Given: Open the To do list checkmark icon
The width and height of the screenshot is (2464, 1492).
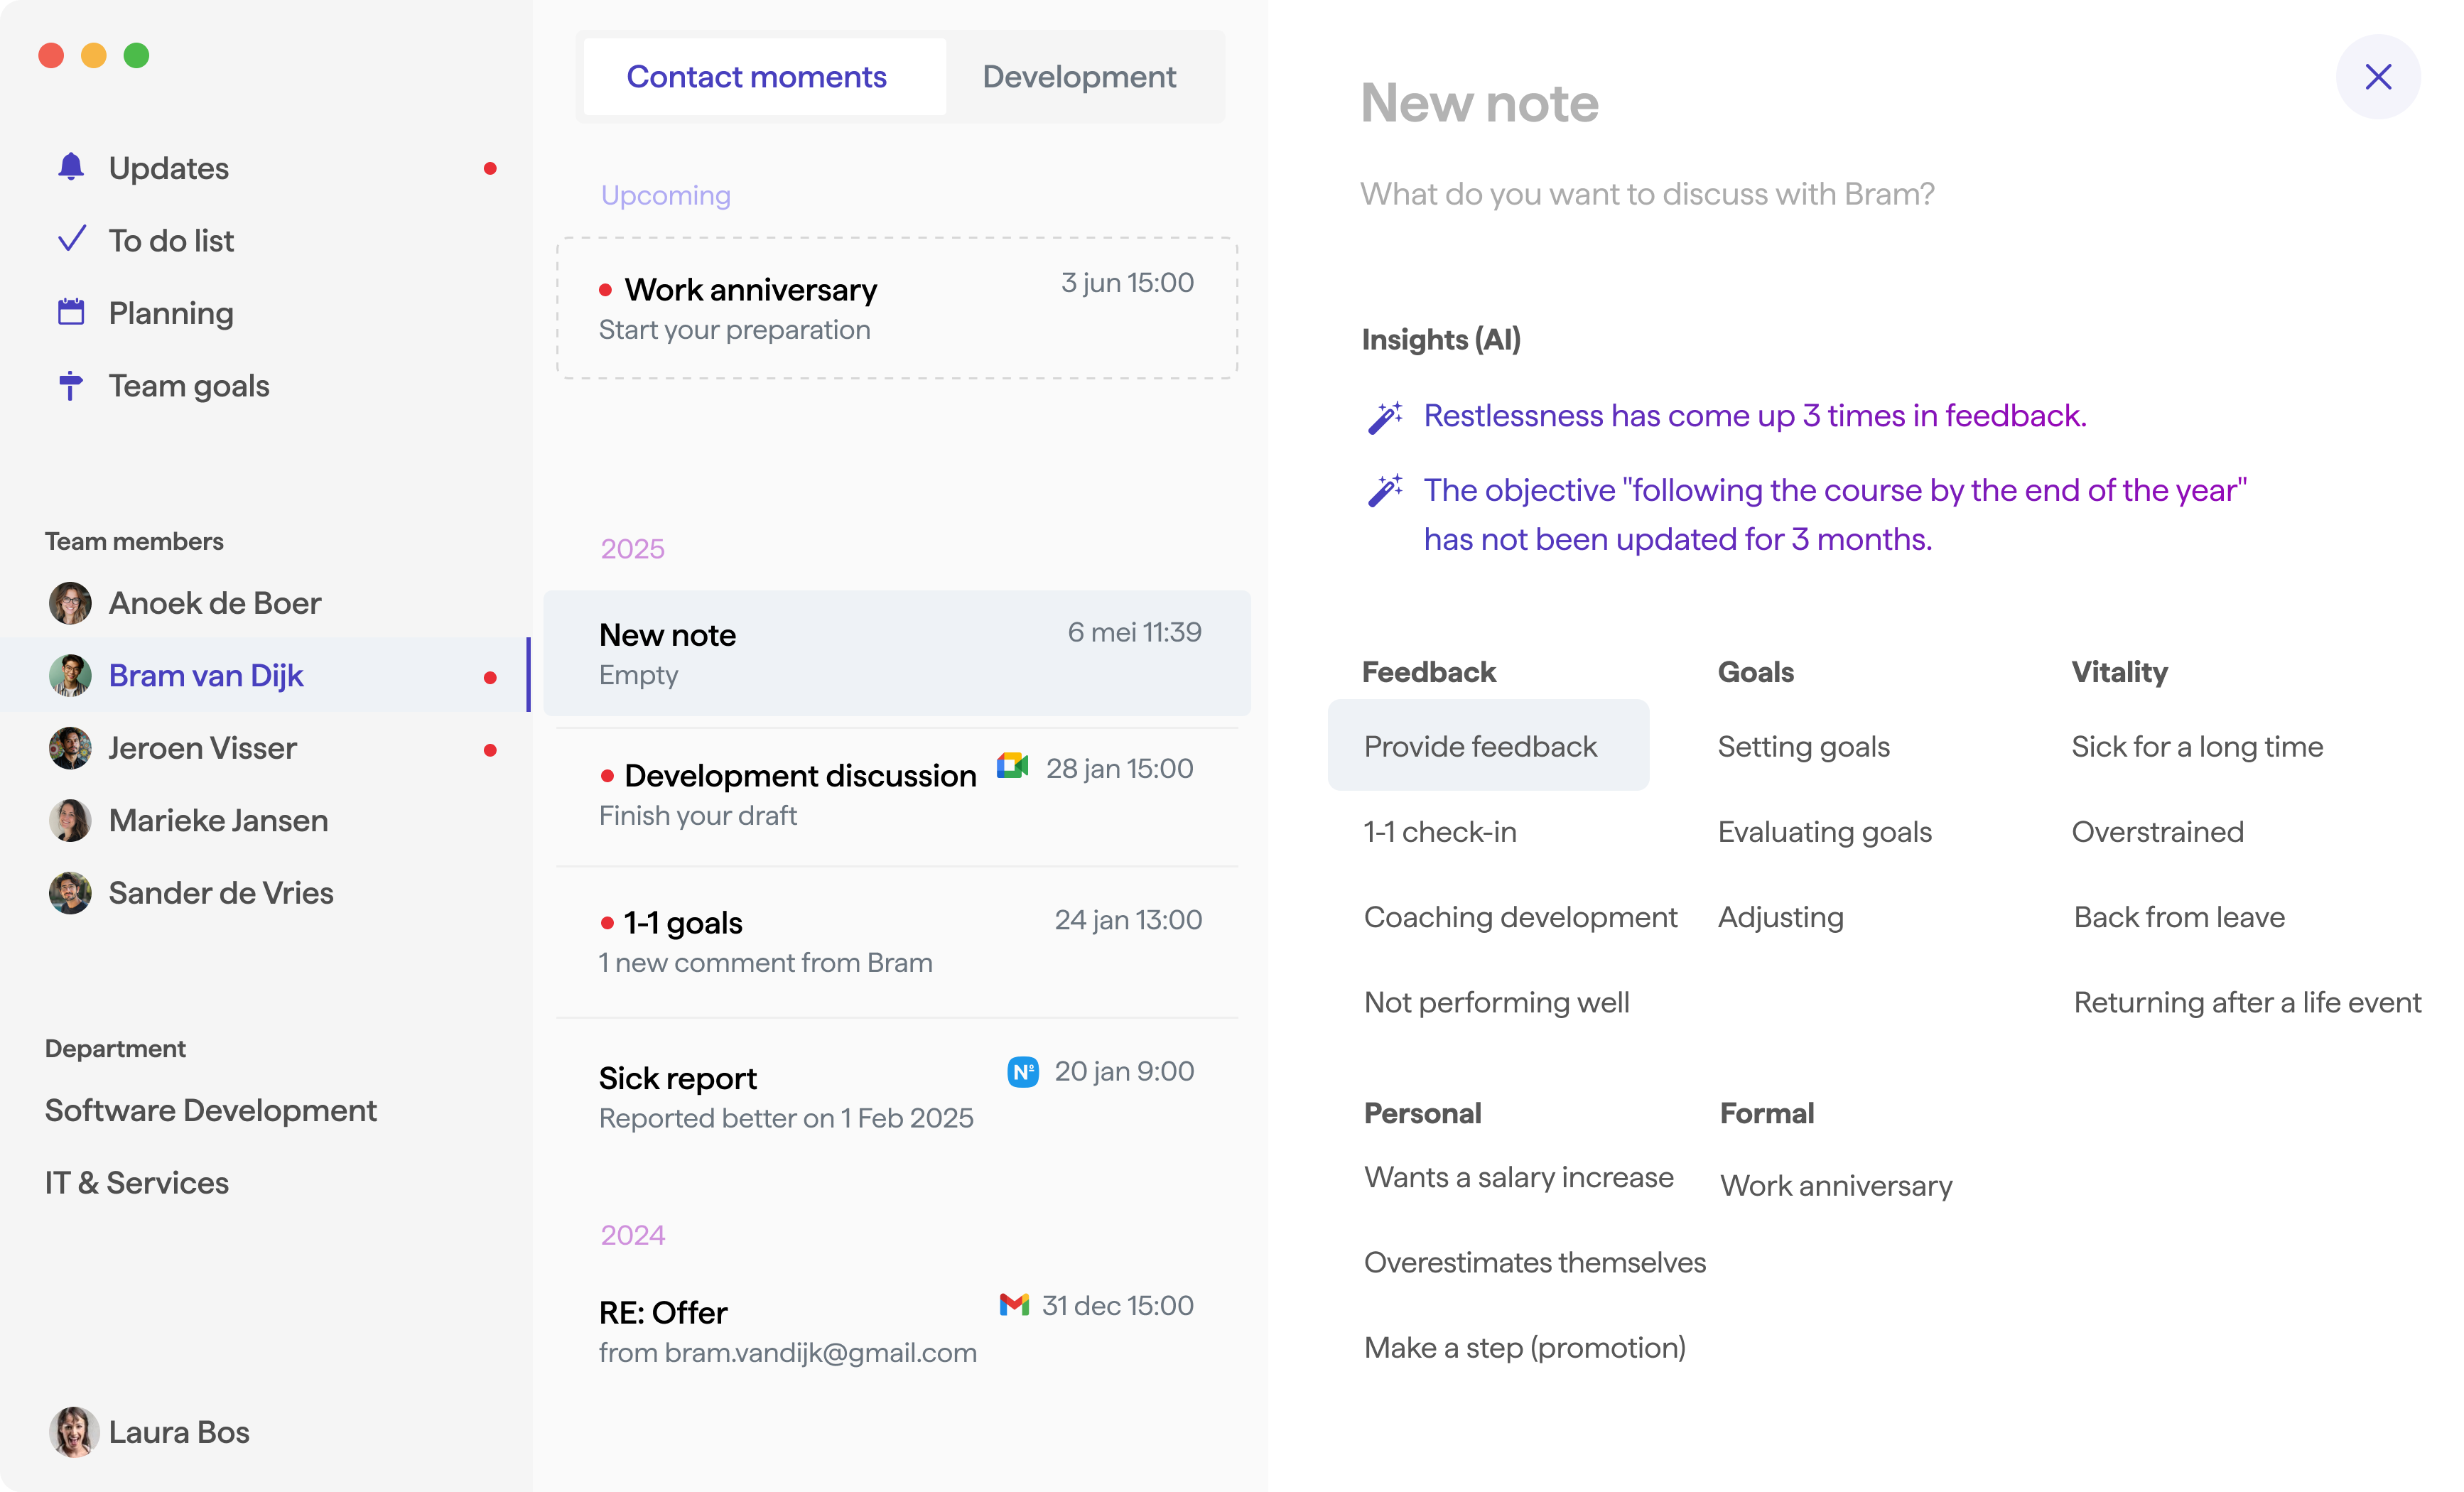Looking at the screenshot, I should pyautogui.click(x=72, y=239).
